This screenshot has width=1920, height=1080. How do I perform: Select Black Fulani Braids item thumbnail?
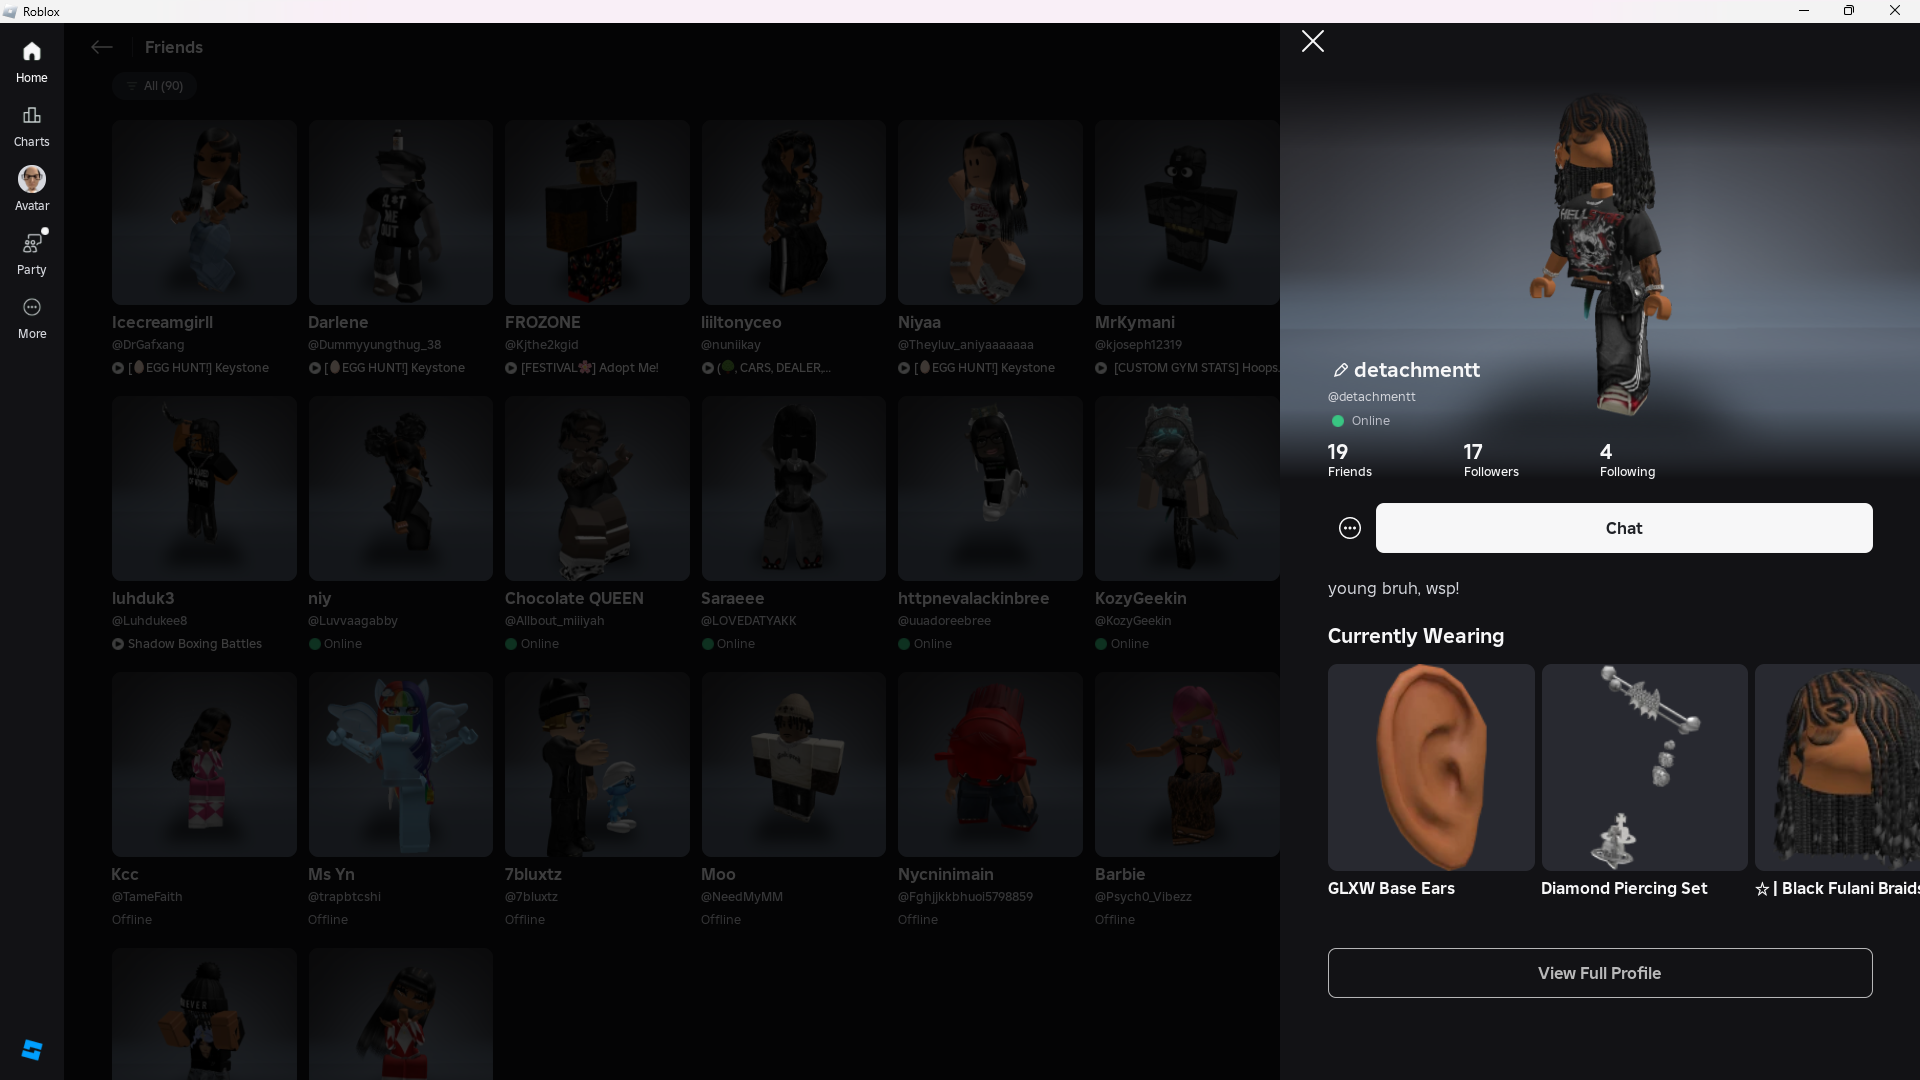point(1836,767)
